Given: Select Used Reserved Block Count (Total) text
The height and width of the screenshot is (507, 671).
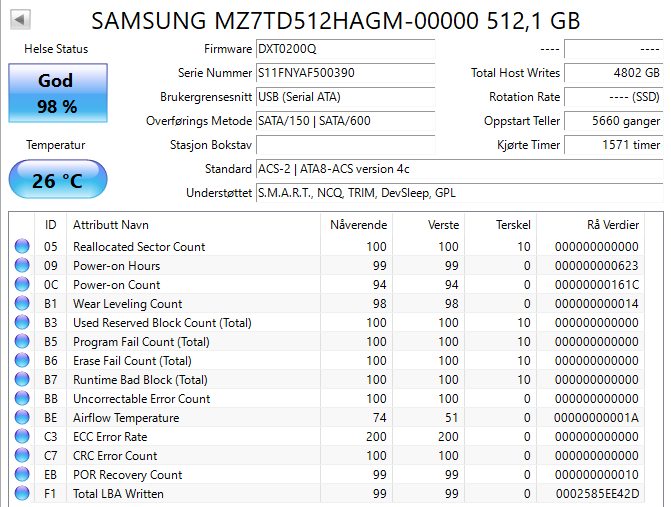Looking at the screenshot, I should pyautogui.click(x=162, y=323).
